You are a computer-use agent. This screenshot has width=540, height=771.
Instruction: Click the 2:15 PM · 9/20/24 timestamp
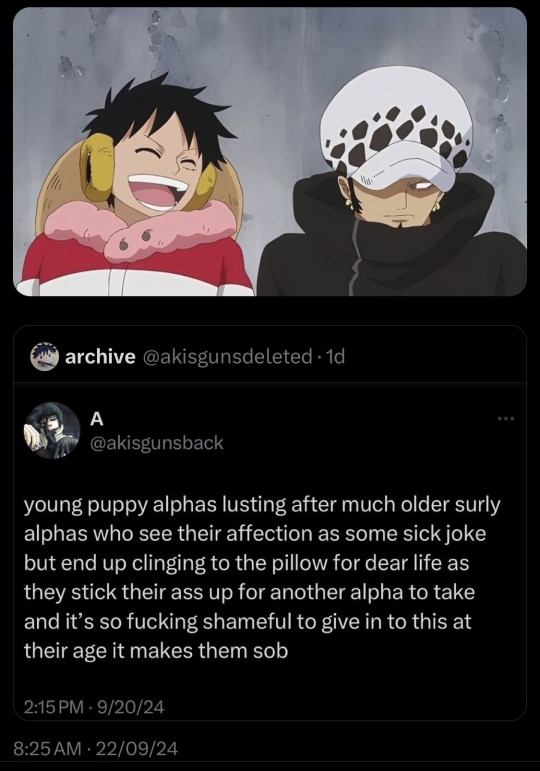[x=94, y=707]
